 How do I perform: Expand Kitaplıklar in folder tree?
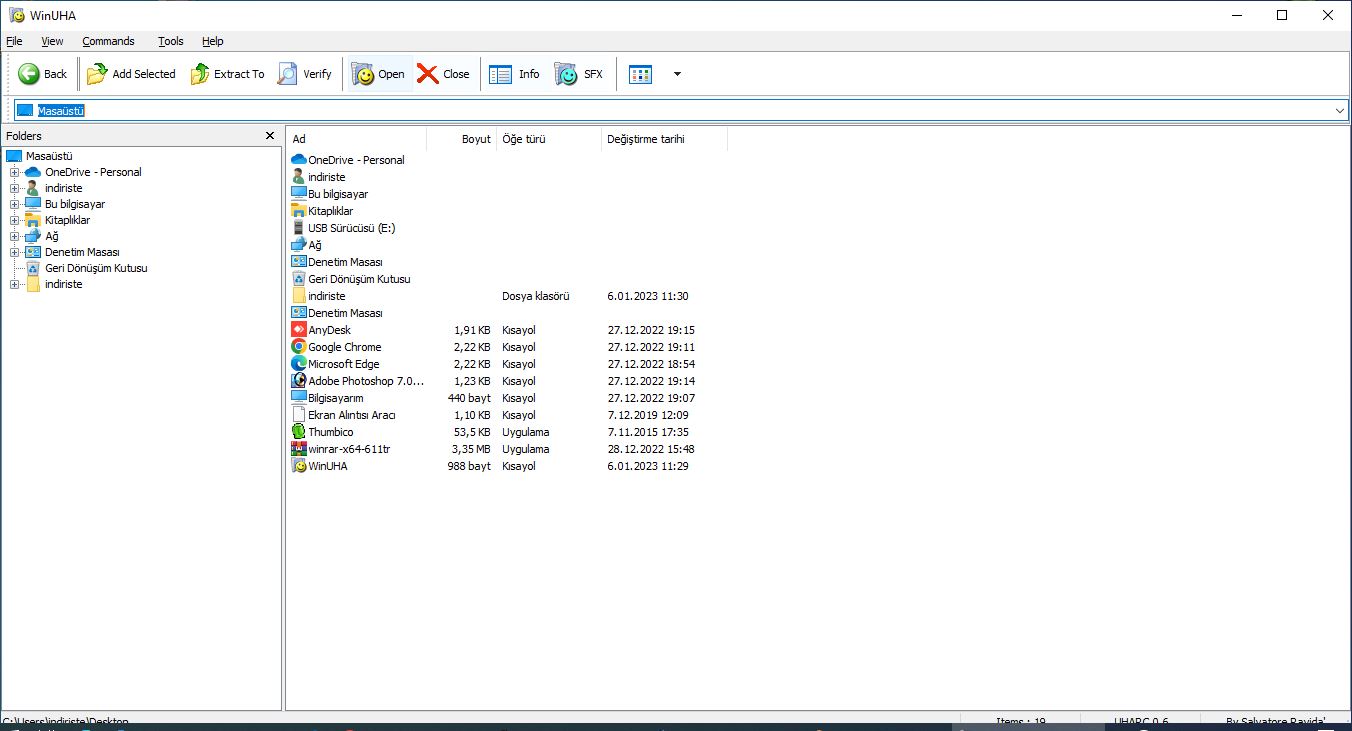(15, 220)
